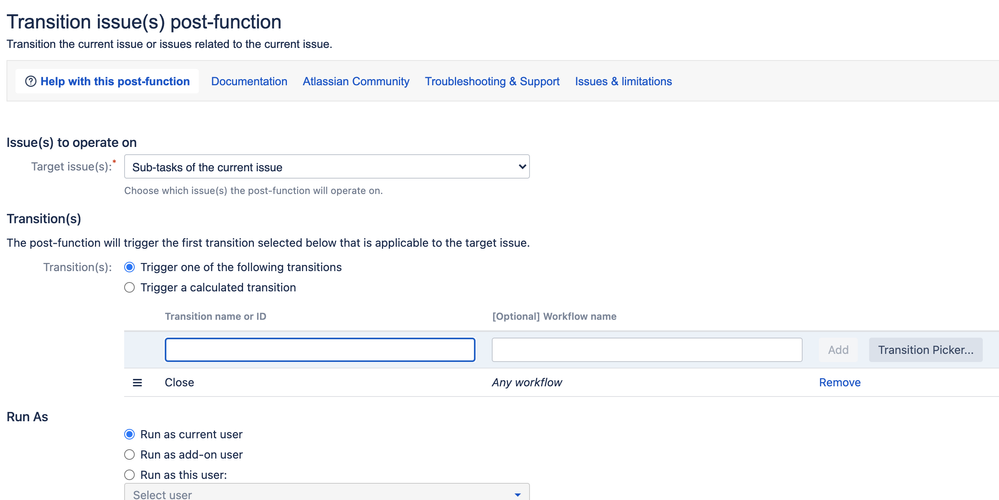Open Troubleshooting & Support link
This screenshot has width=999, height=500.
pos(492,82)
